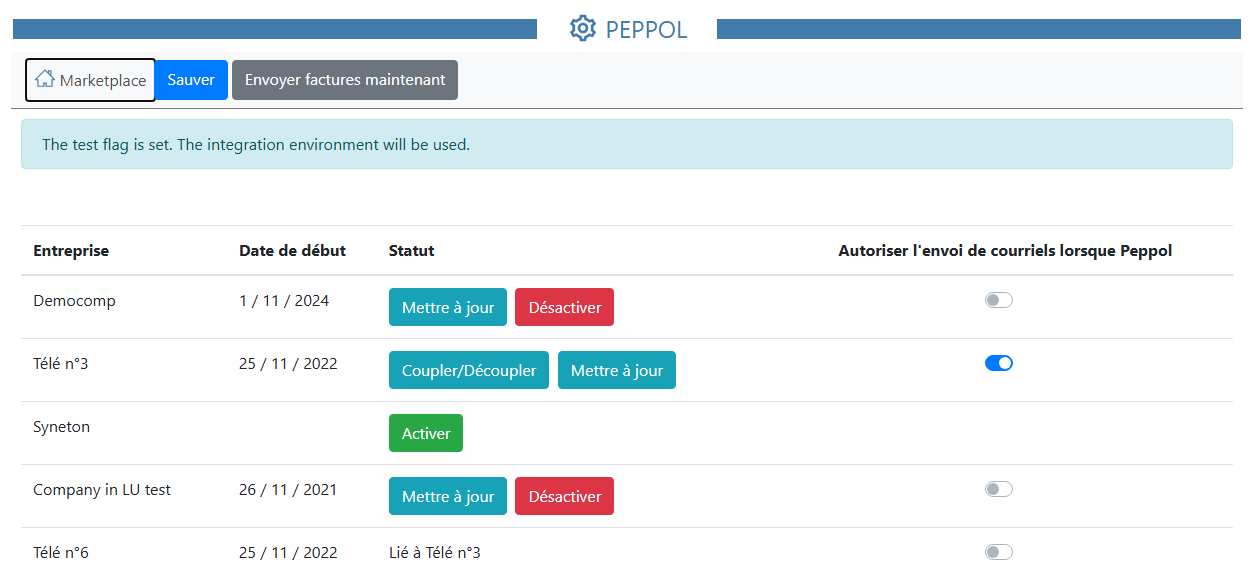
Task: Click the Entreprise column header
Action: 71,251
